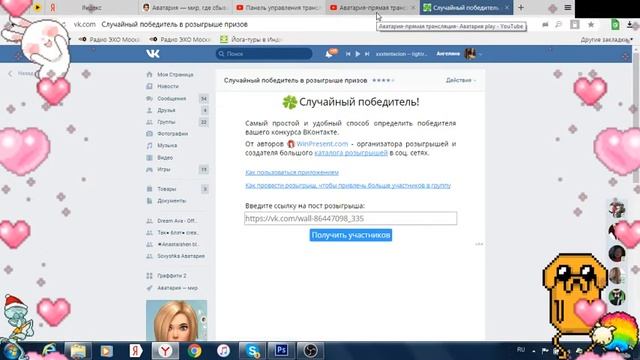Open Музыка in sidebar
The width and height of the screenshot is (640, 360).
(x=167, y=146)
